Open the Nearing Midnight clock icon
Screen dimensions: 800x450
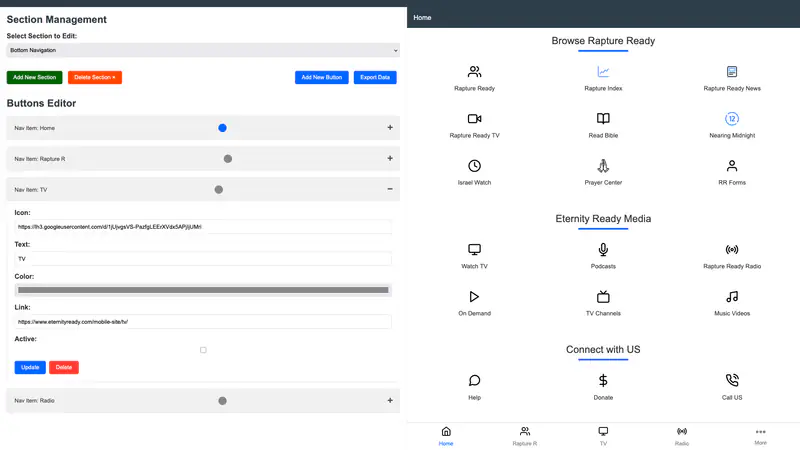tap(732, 119)
